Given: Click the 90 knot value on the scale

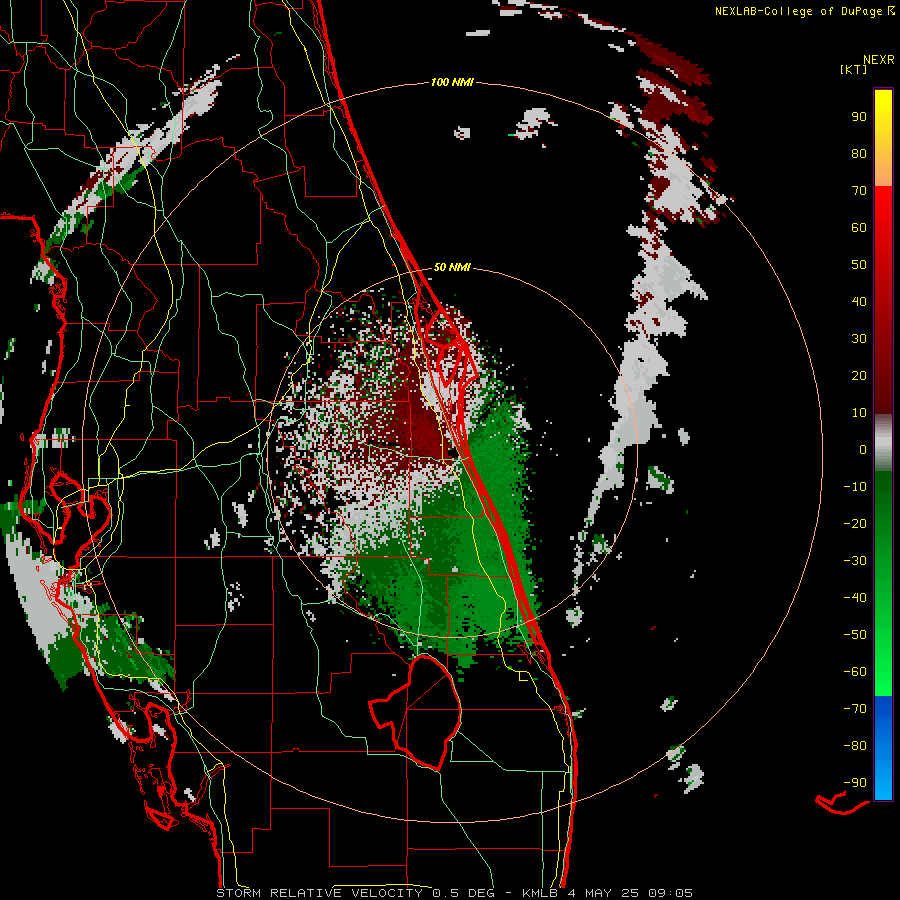Looking at the screenshot, I should coord(859,117).
